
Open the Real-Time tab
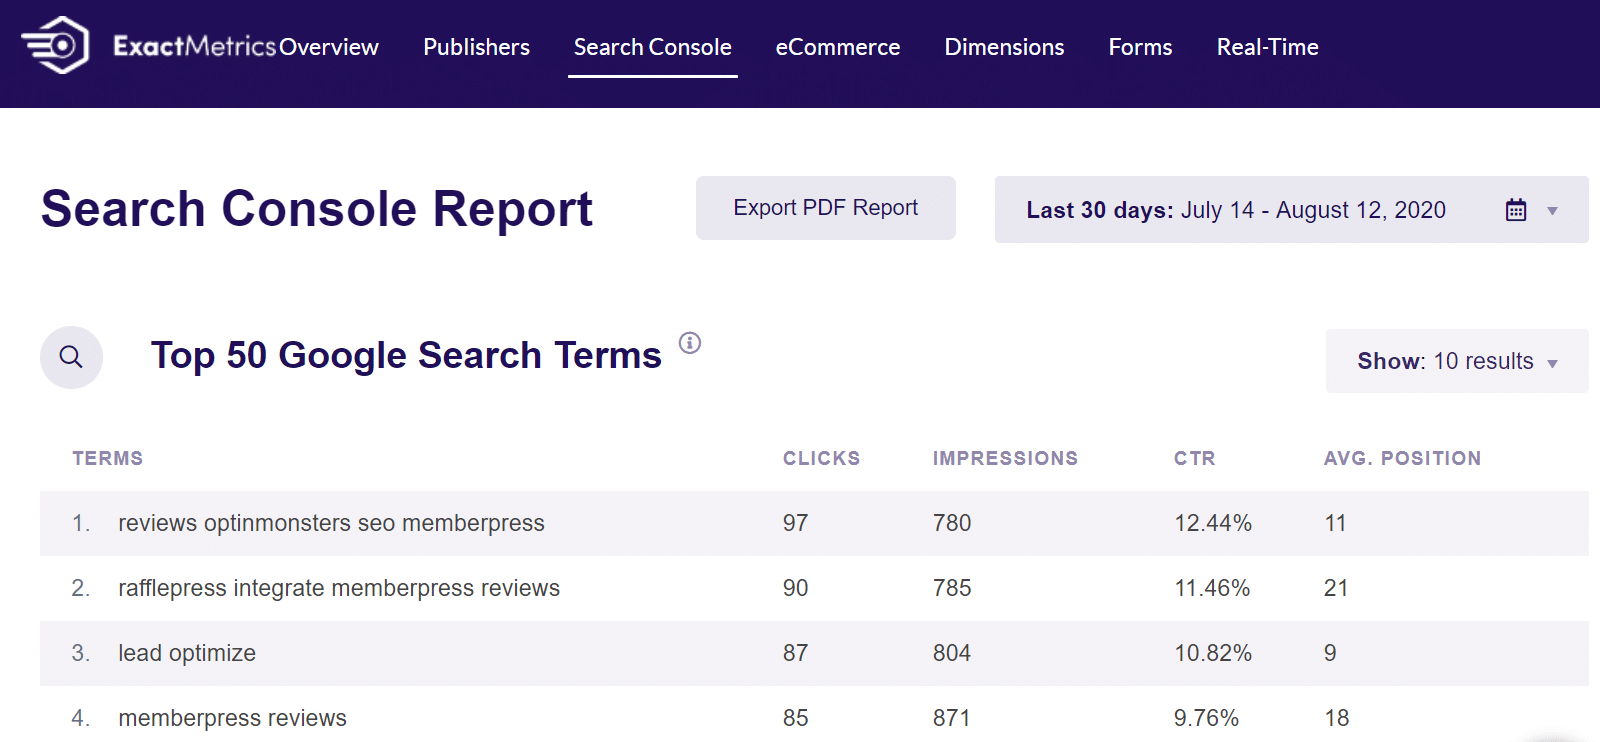(x=1267, y=47)
